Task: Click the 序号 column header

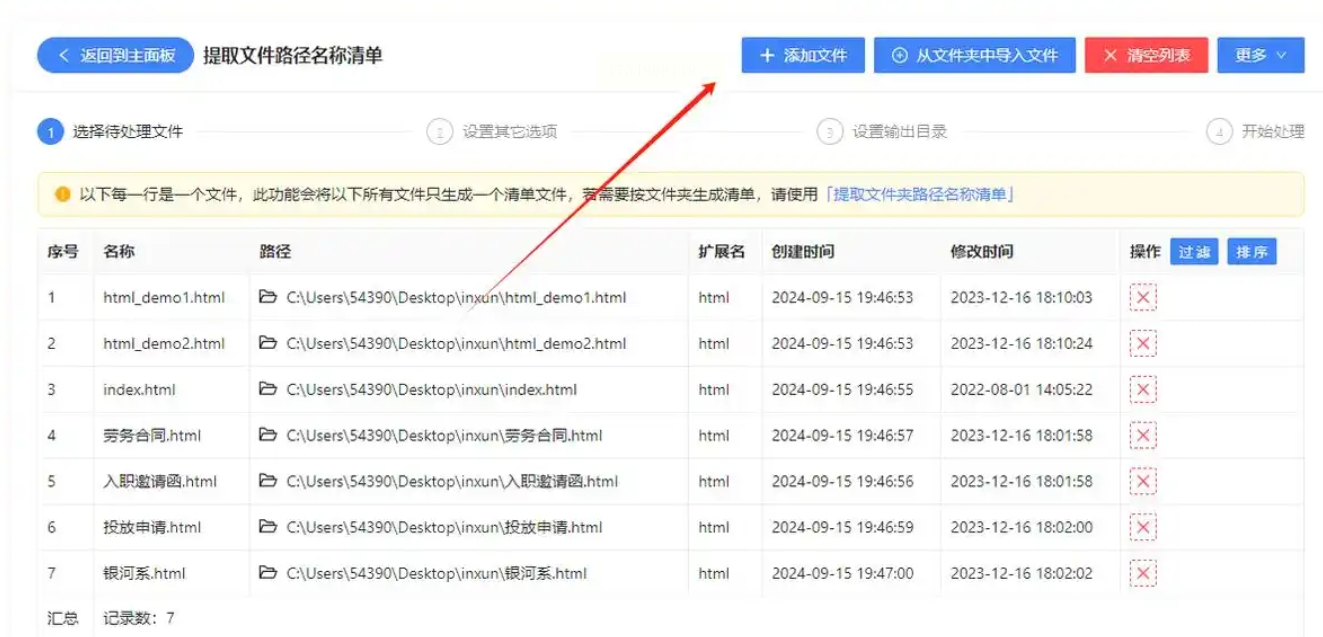Action: [63, 252]
